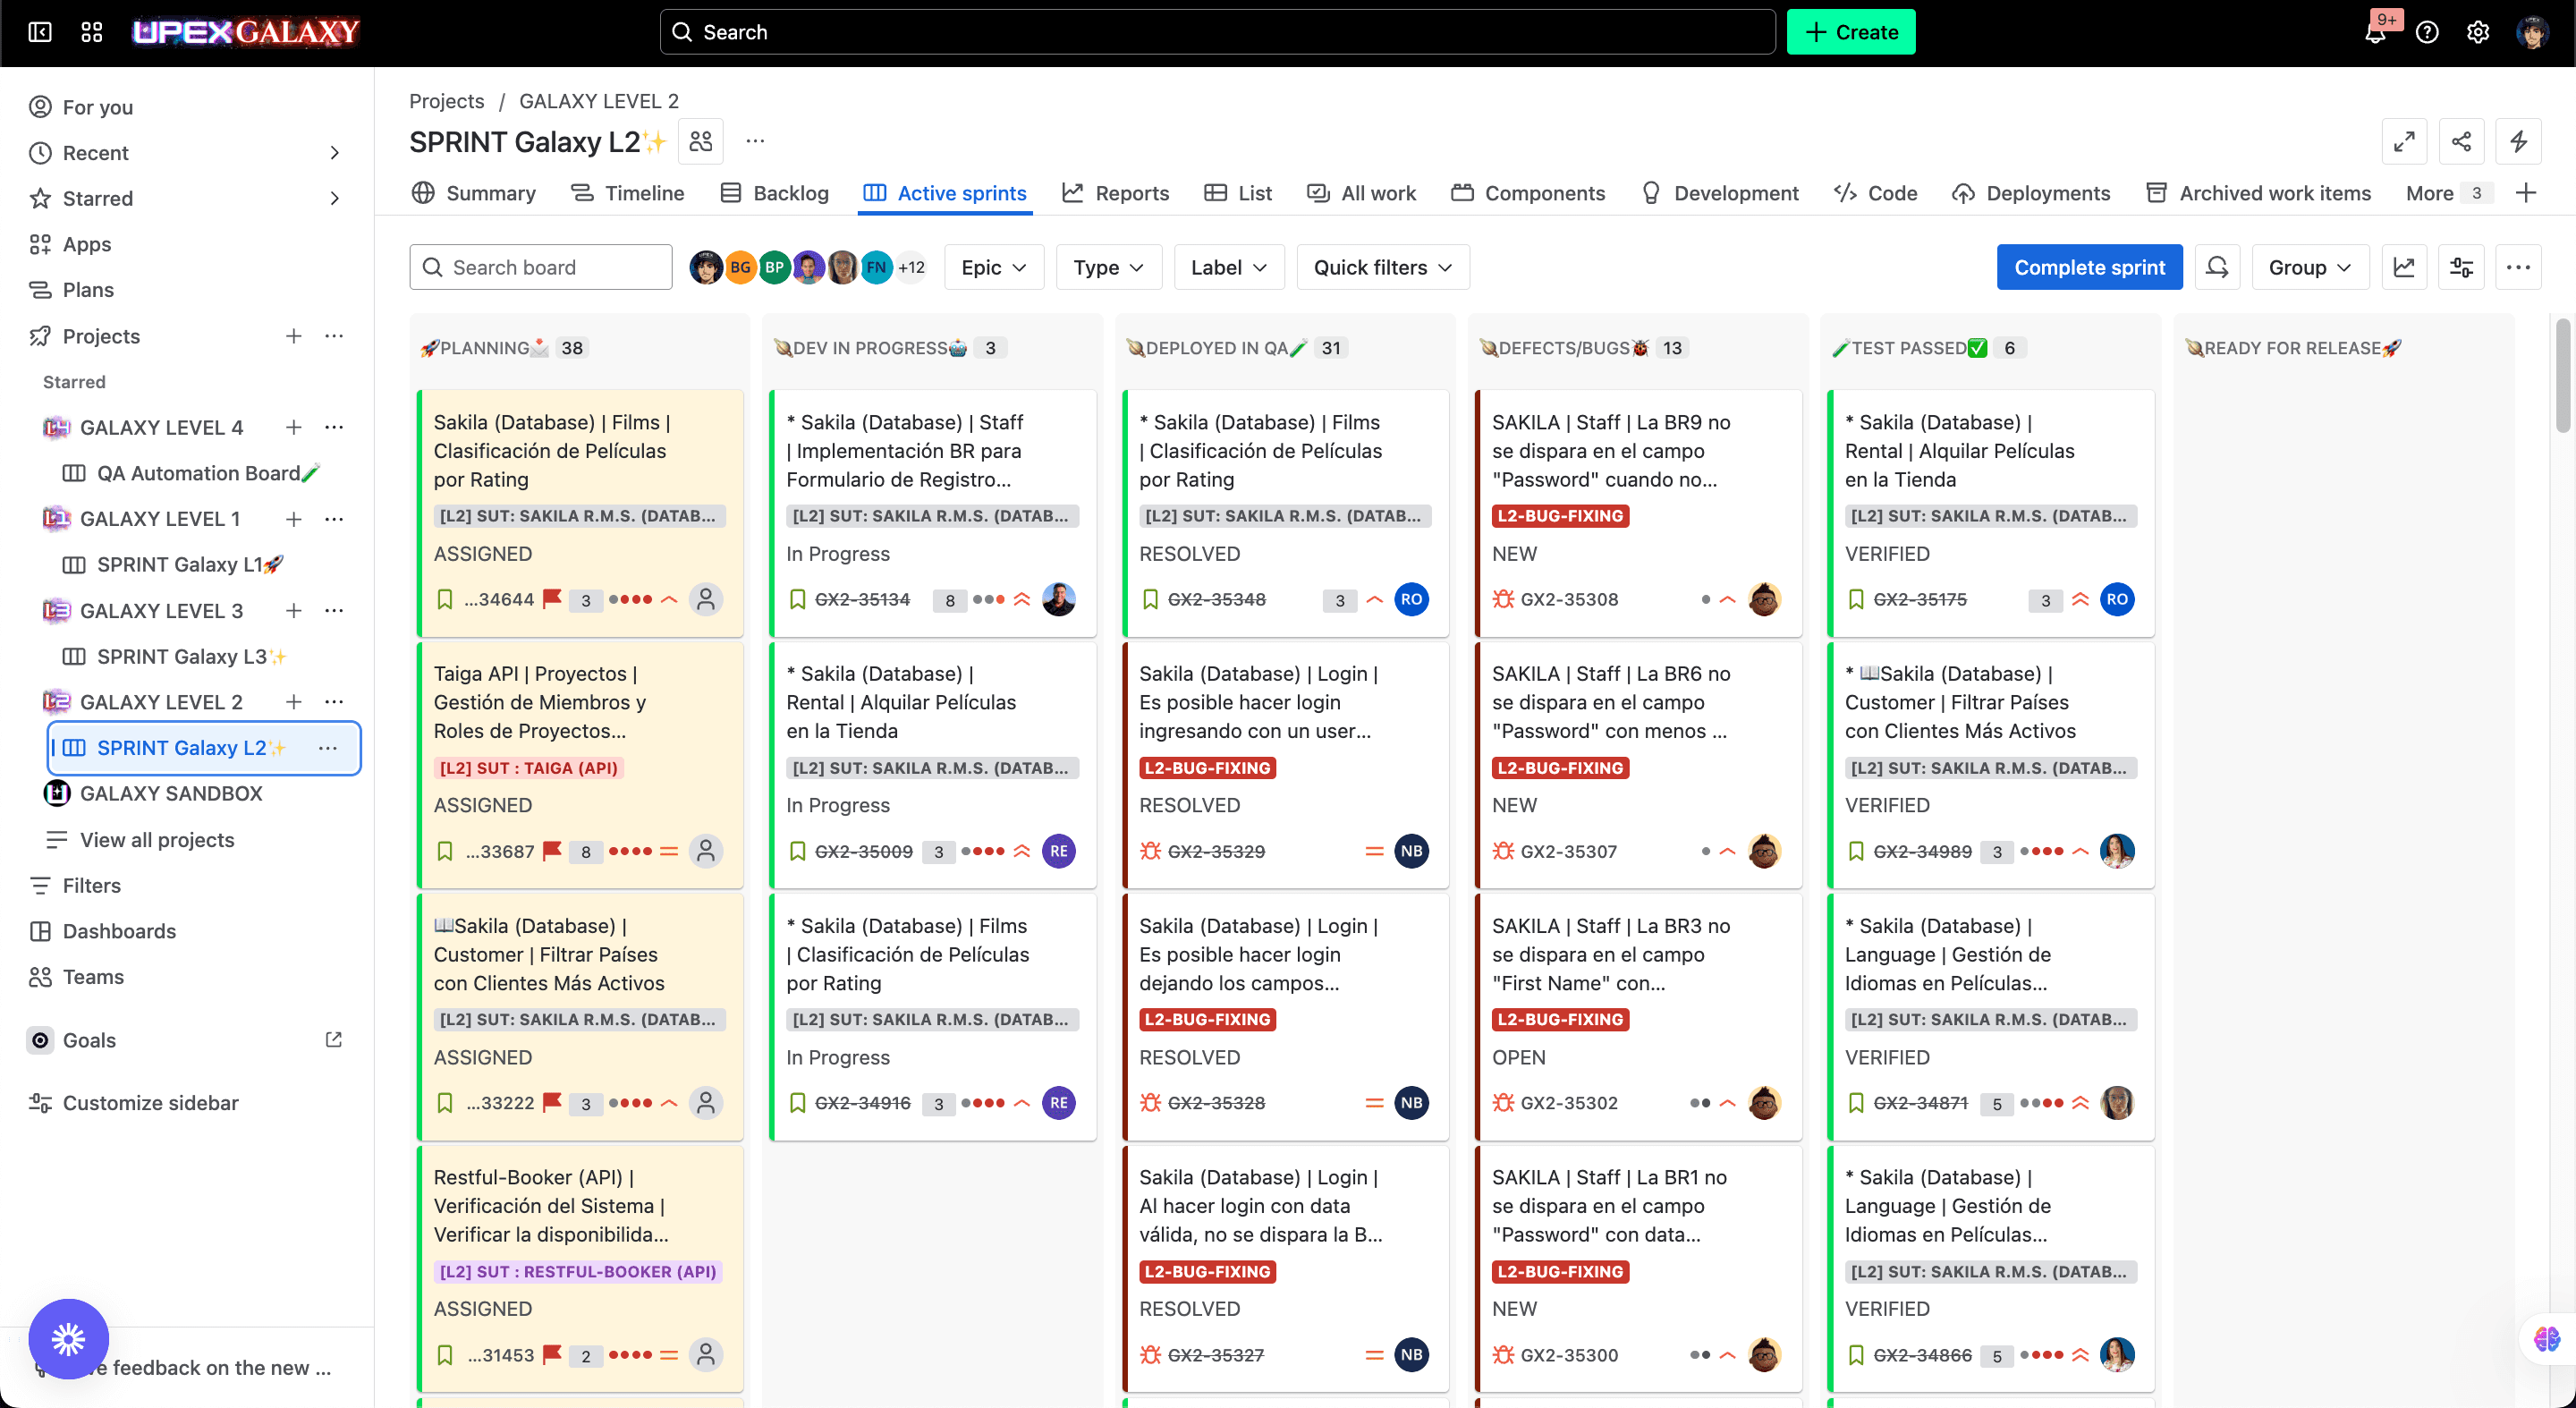The image size is (2576, 1408).
Task: Expand the Group dropdown
Action: click(x=2309, y=267)
